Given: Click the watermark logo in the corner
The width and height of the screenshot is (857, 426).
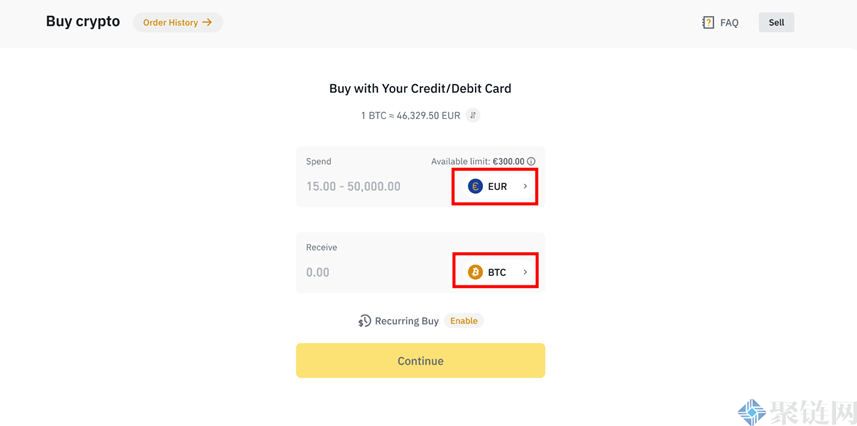Looking at the screenshot, I should click(751, 411).
